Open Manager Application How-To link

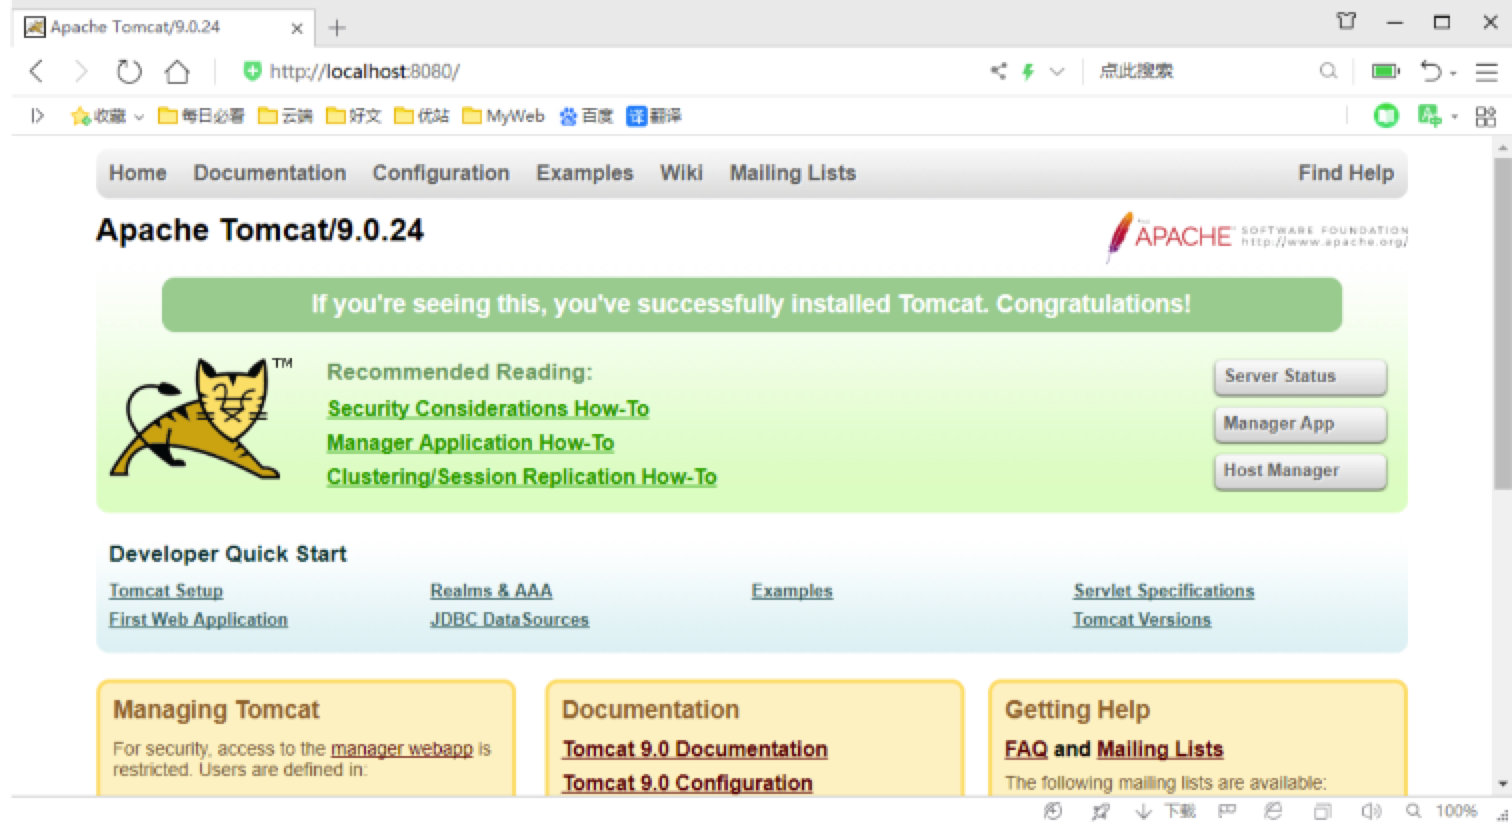coord(470,443)
